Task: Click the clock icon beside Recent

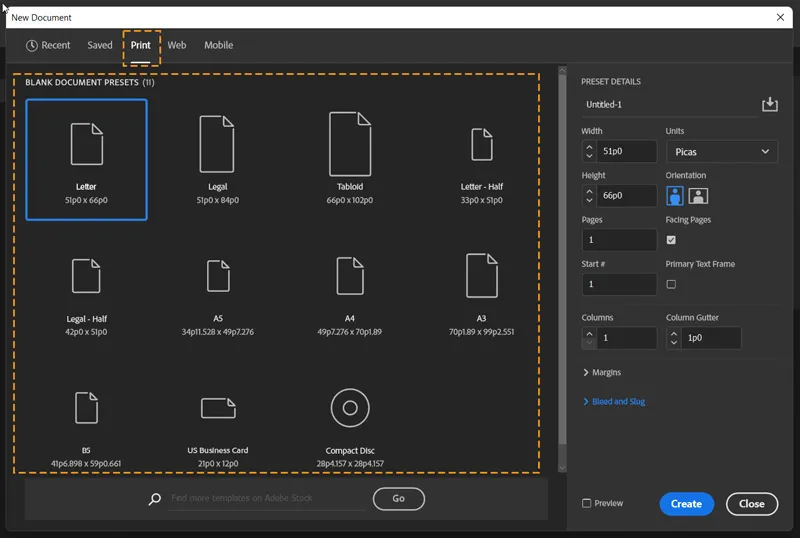Action: click(x=32, y=45)
